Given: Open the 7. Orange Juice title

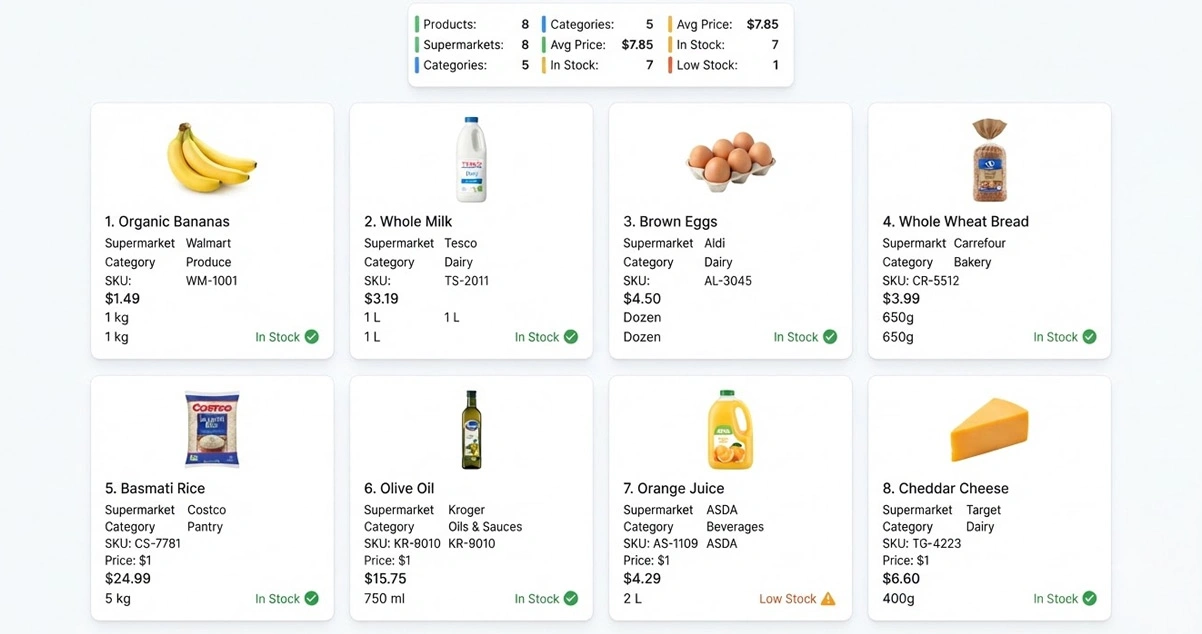Looking at the screenshot, I should click(x=674, y=488).
